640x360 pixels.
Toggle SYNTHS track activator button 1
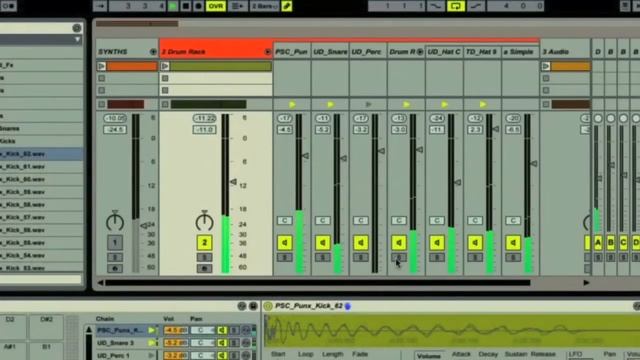click(x=115, y=242)
